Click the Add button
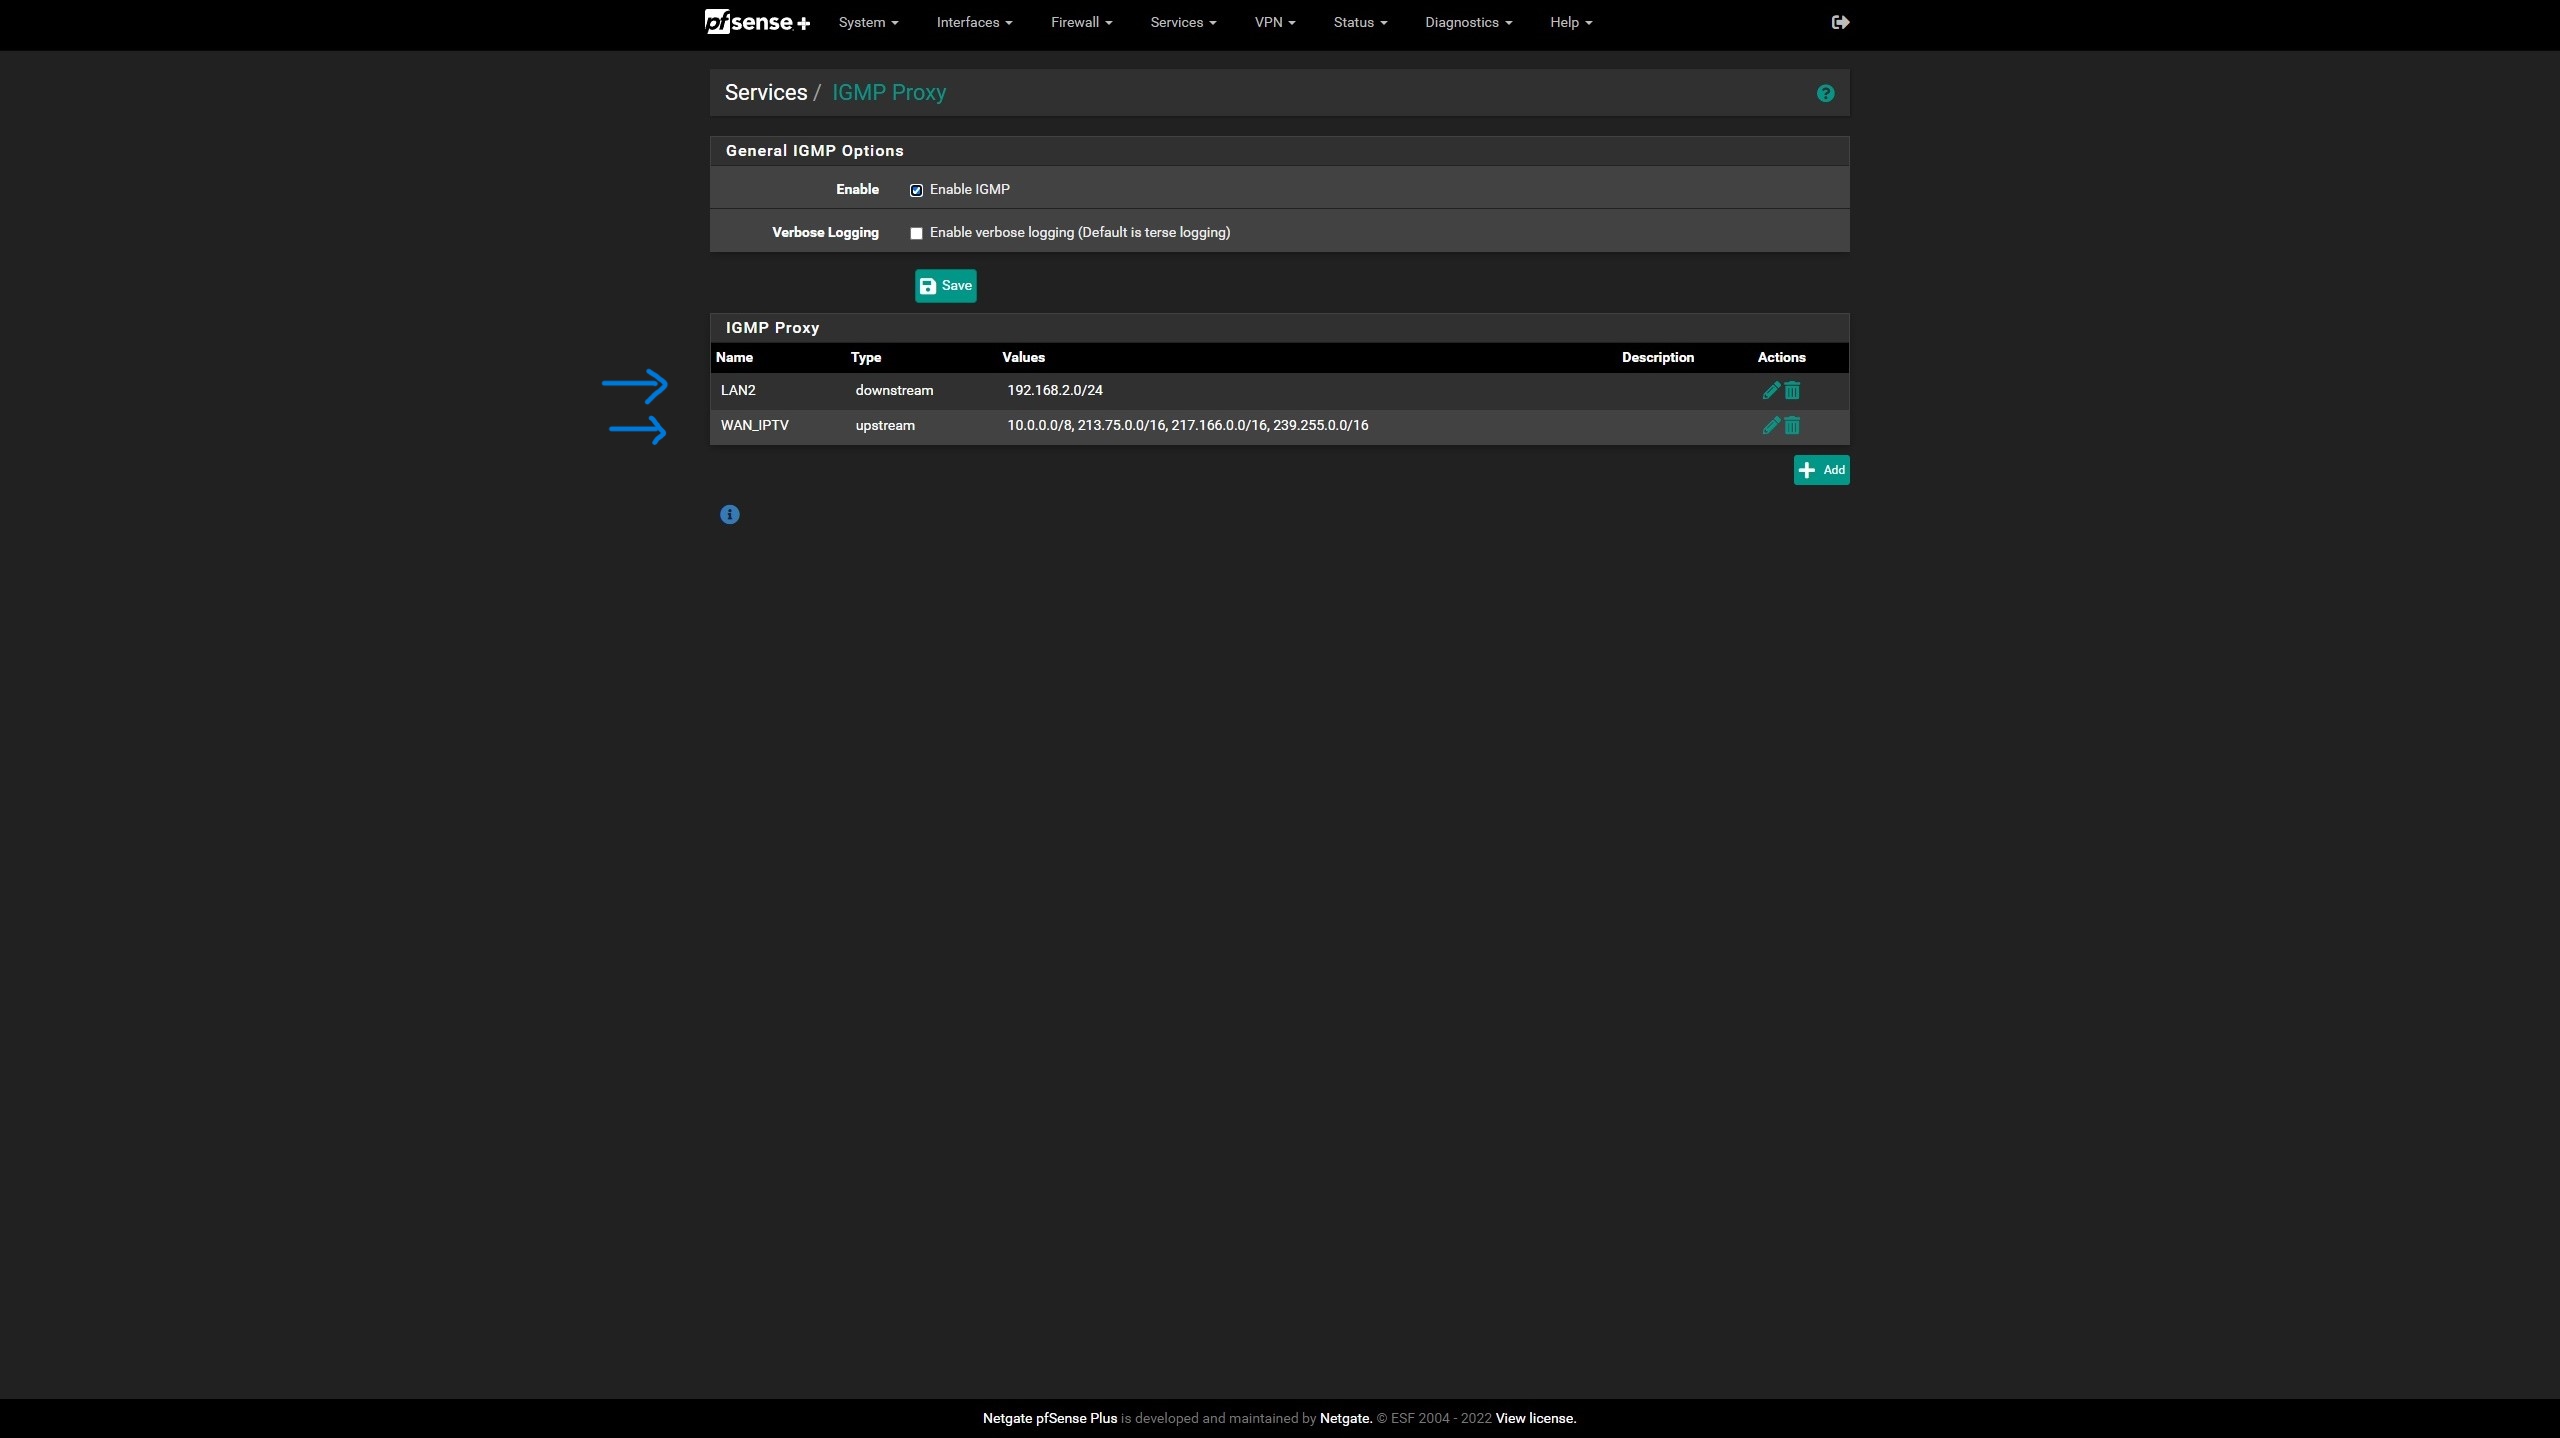This screenshot has width=2560, height=1438. point(1820,470)
